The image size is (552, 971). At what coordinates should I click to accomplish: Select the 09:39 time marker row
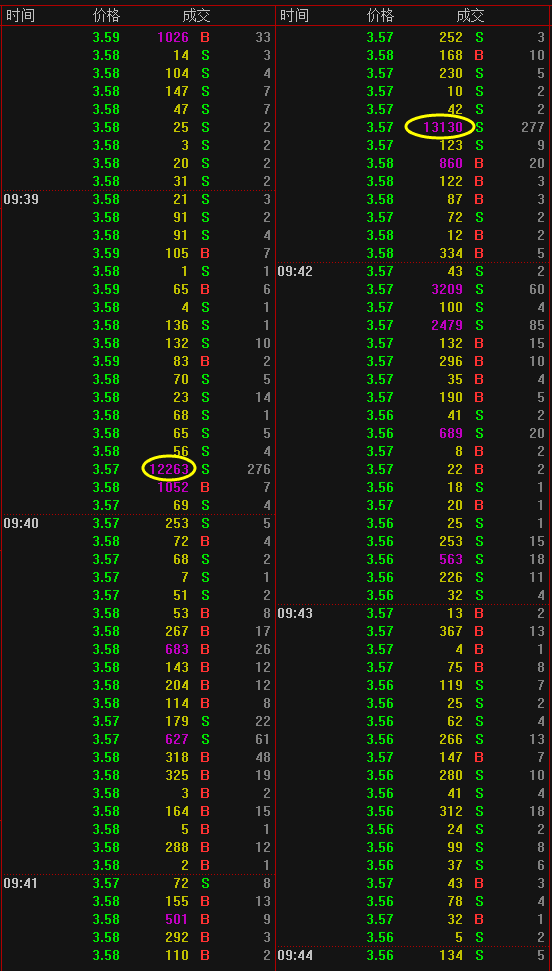click(x=138, y=199)
